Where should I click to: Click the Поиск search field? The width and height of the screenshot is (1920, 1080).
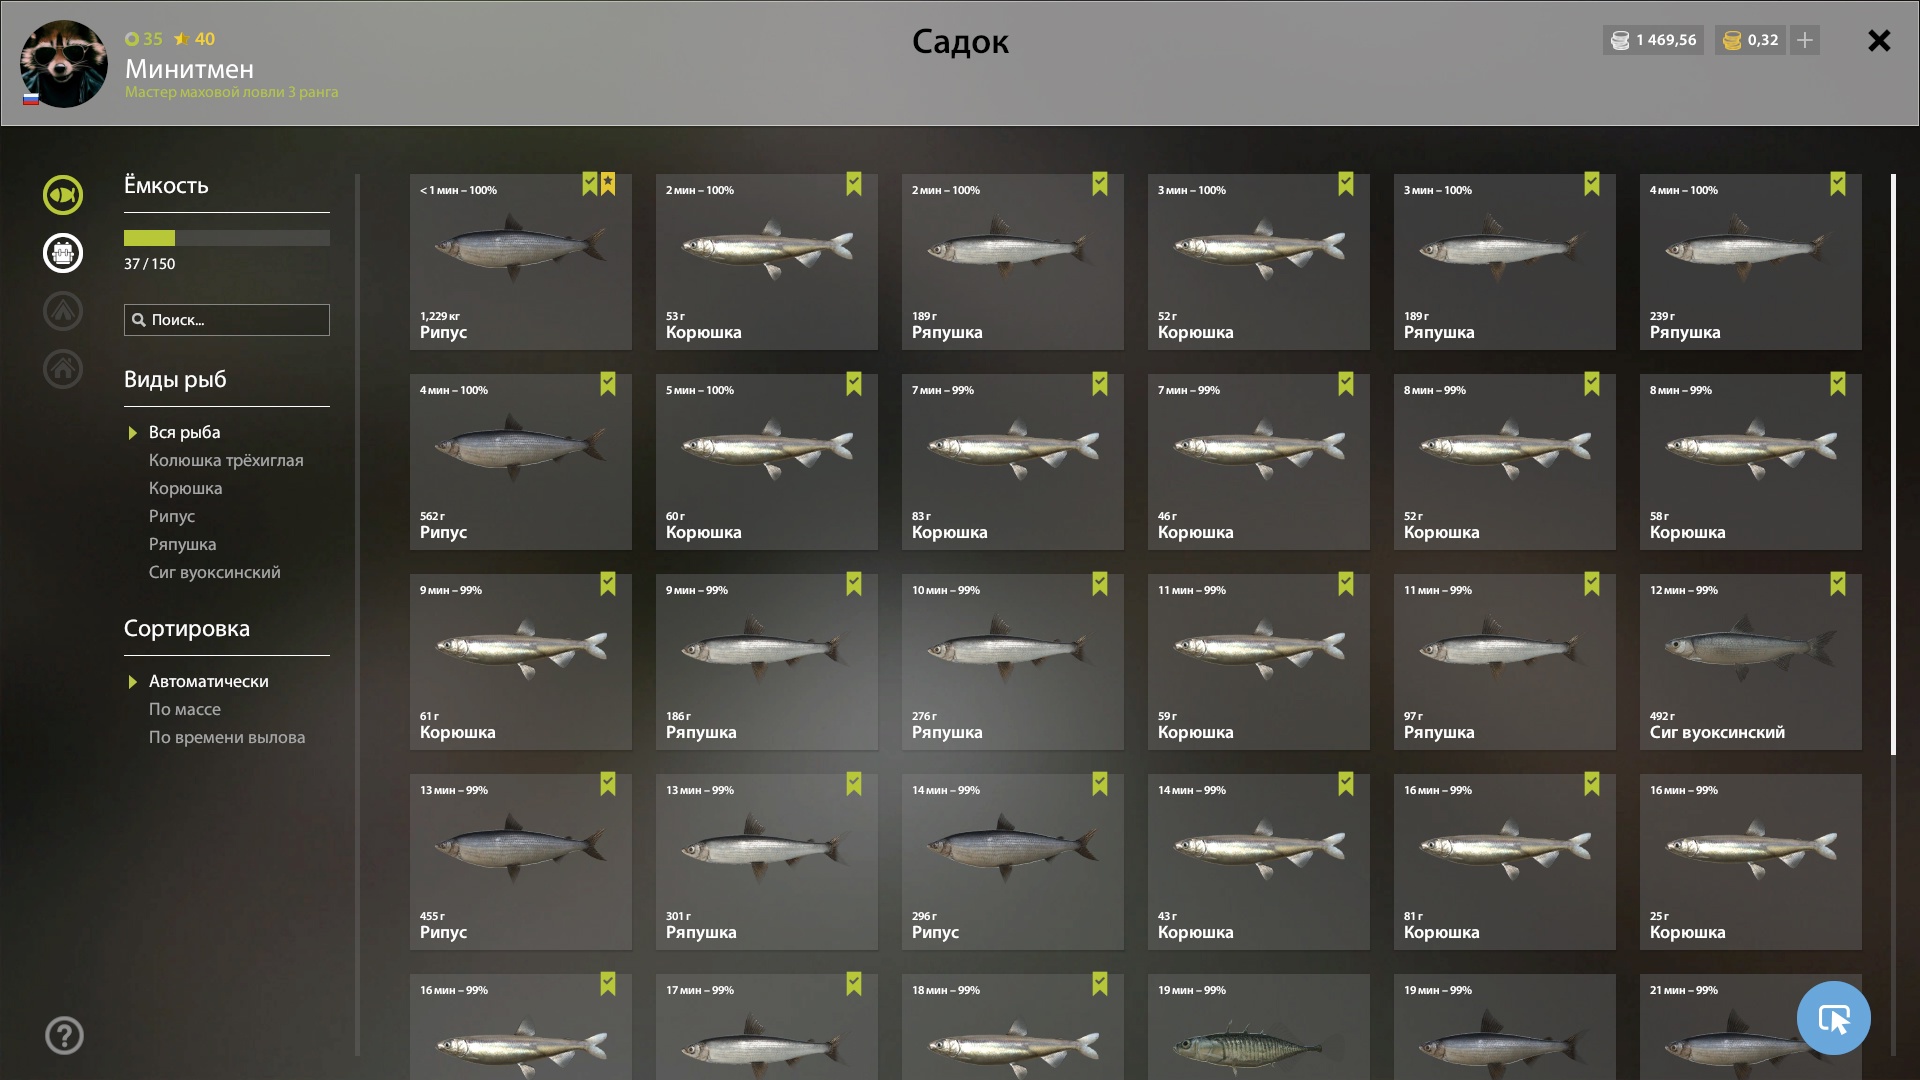tap(227, 320)
